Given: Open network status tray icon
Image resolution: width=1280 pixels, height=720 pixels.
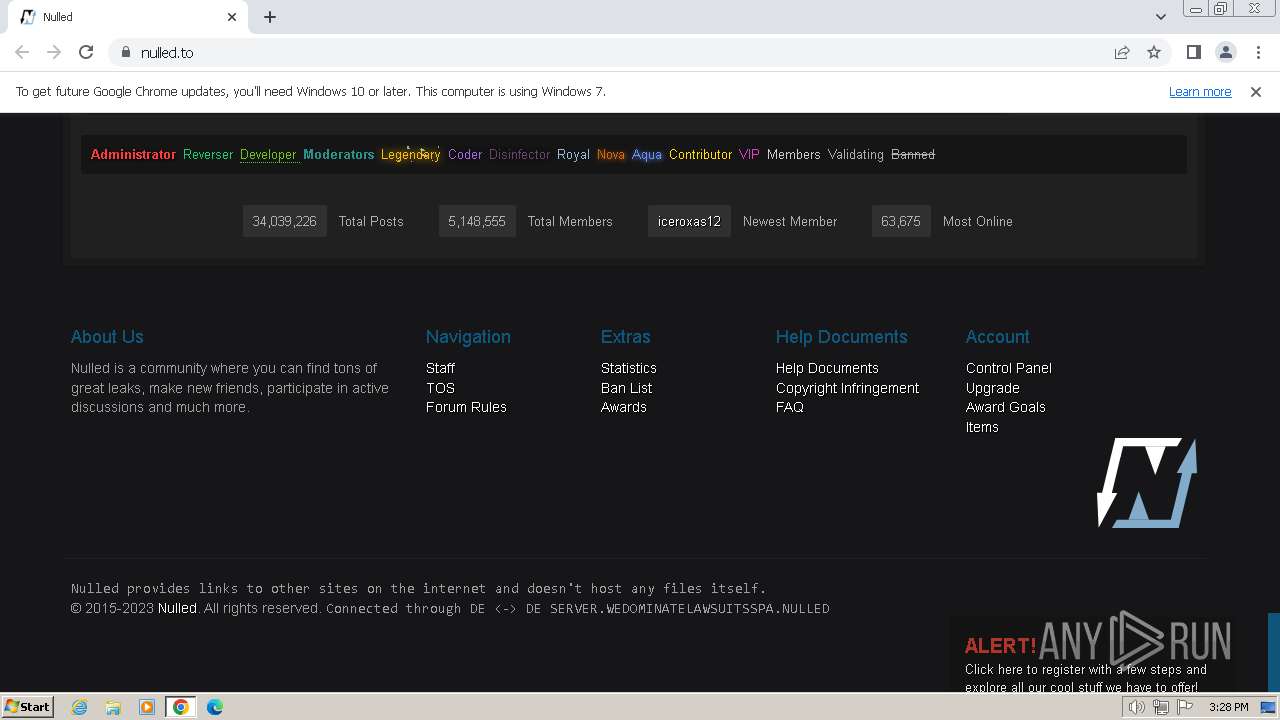Looking at the screenshot, I should (1161, 707).
